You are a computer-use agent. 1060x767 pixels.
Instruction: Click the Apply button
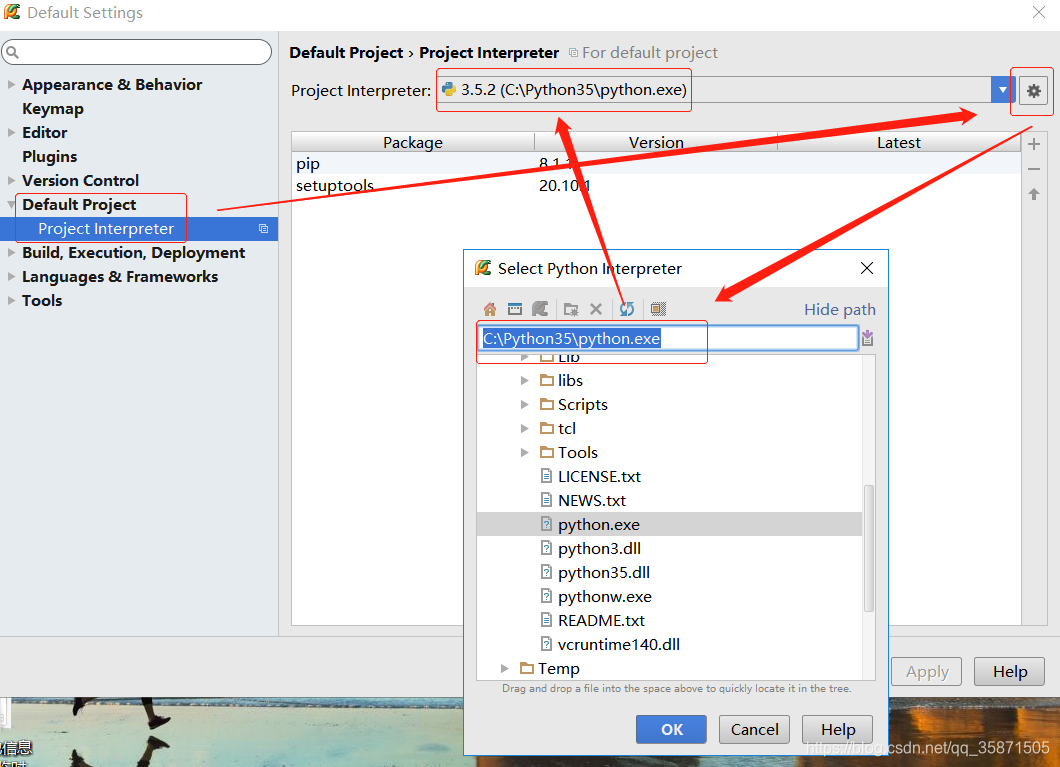926,671
